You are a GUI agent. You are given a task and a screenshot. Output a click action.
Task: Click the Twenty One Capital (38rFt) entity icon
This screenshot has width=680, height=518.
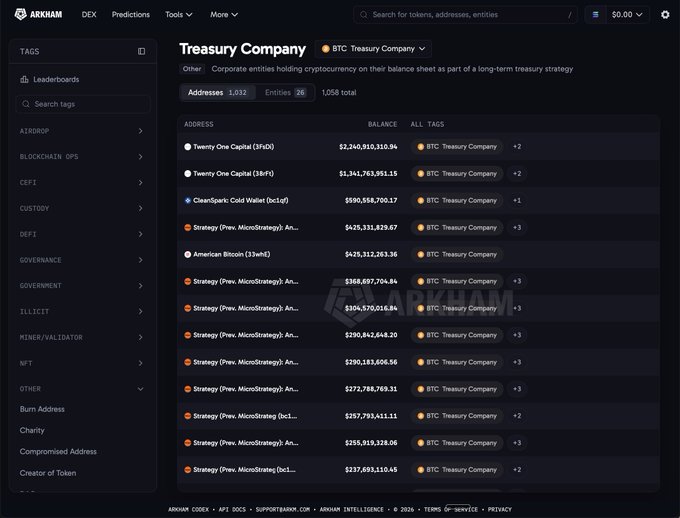[x=187, y=174]
